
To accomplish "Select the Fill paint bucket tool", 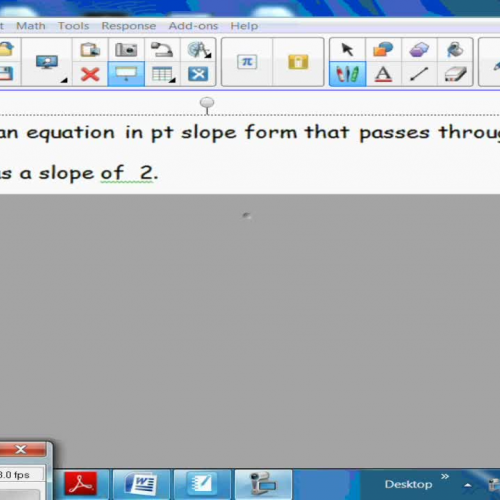I will click(455, 50).
